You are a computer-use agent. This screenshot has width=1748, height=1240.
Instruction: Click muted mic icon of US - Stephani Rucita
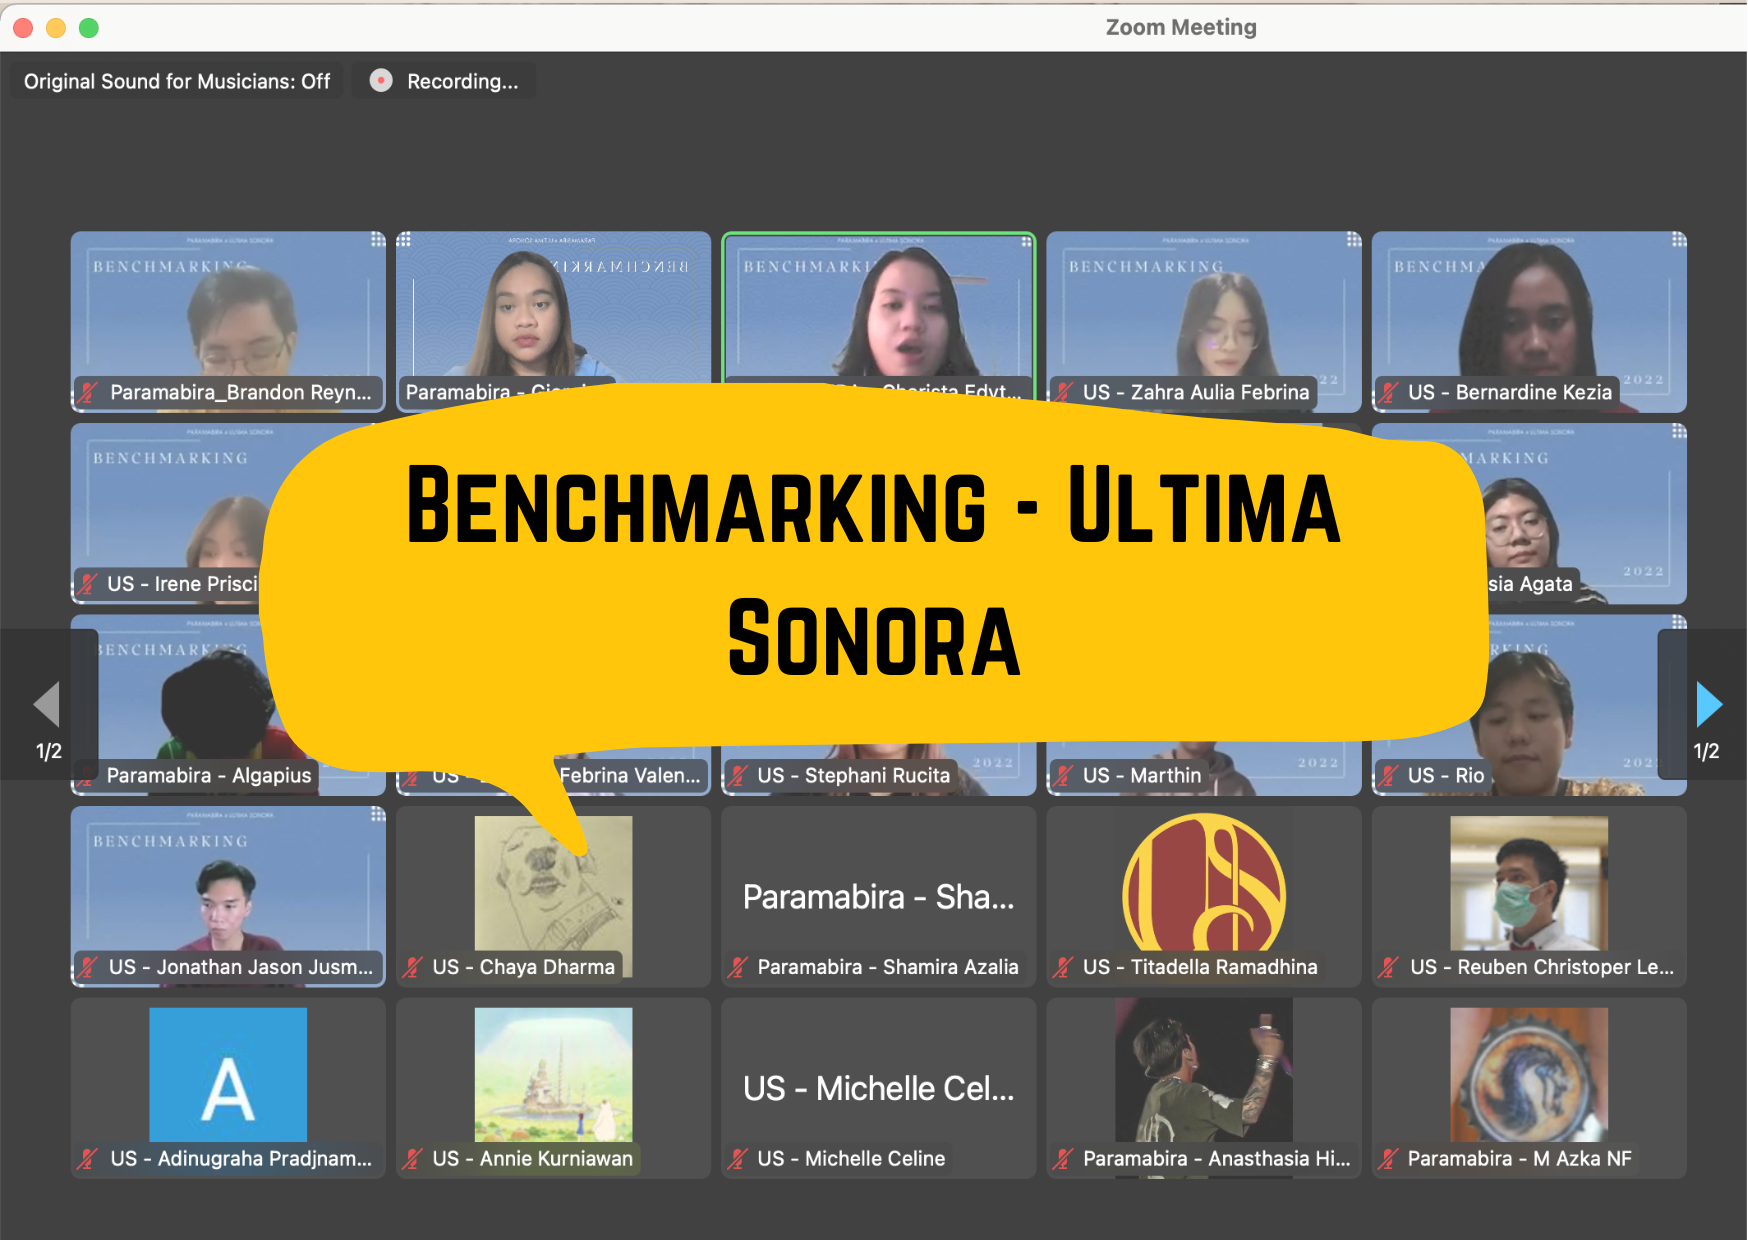point(738,776)
